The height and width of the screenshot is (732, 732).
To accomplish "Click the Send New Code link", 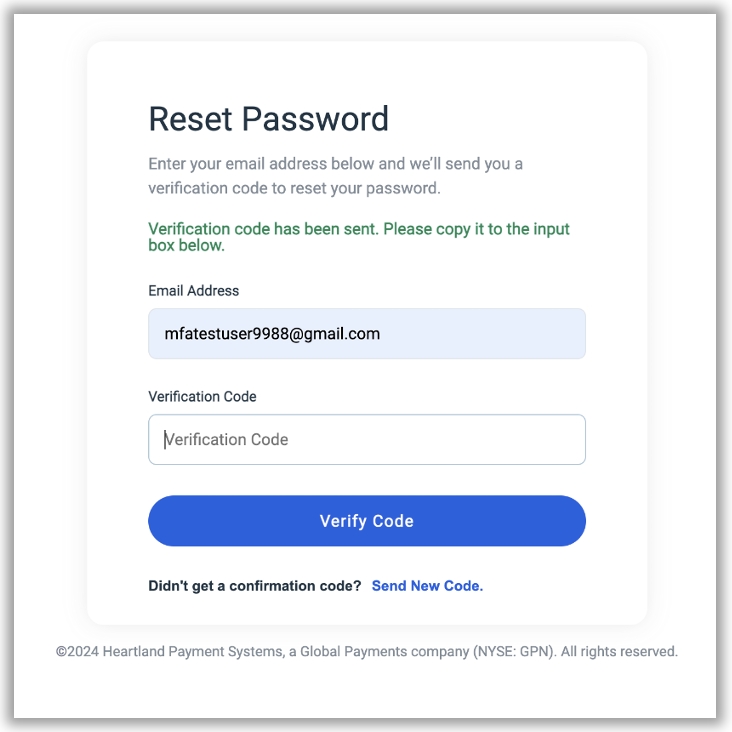I will pos(427,586).
